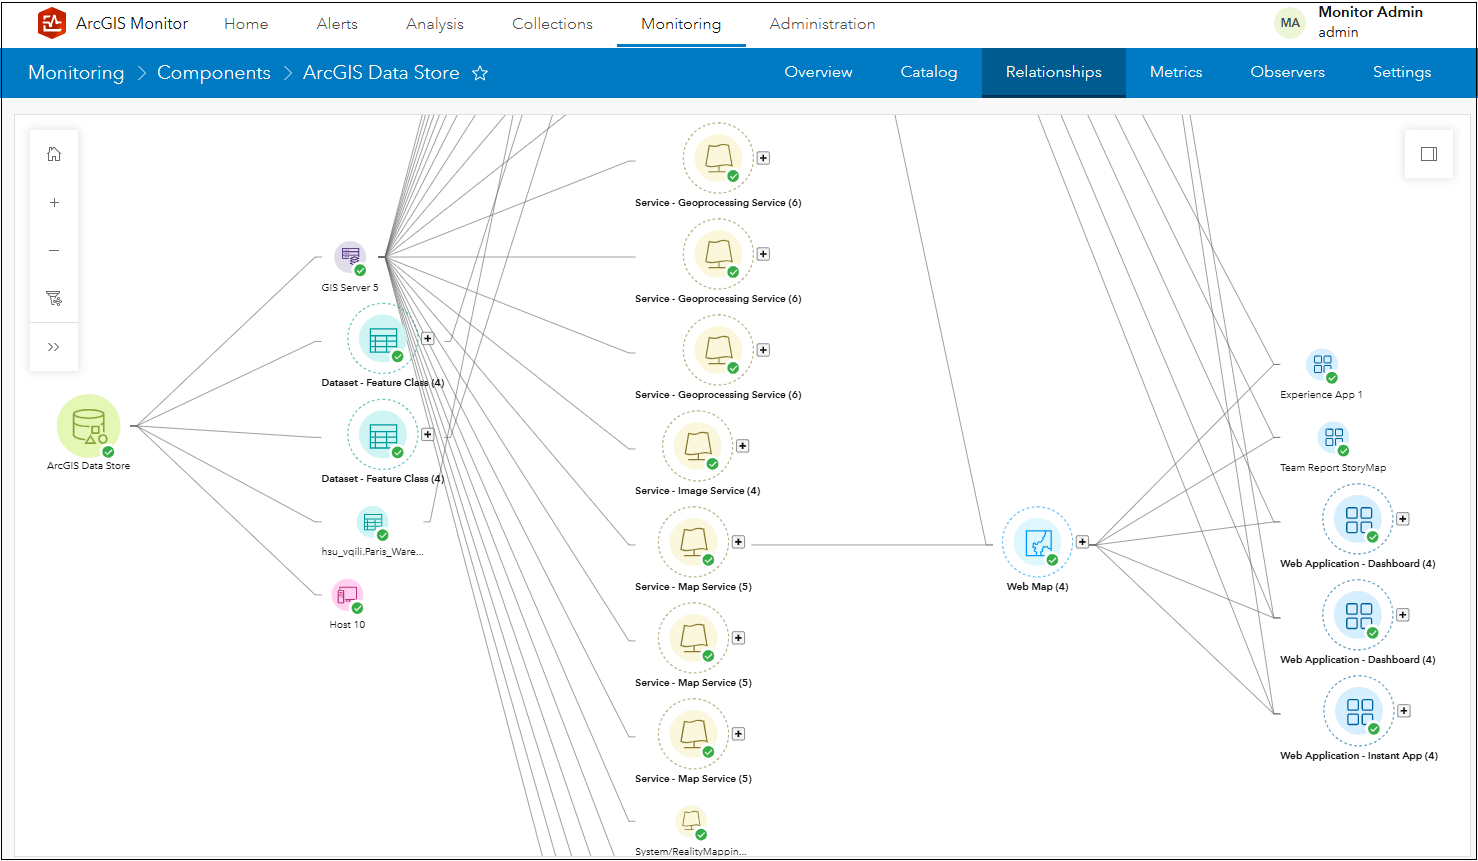The image size is (1478, 861).
Task: Select the GIS Server 5 node
Action: pos(350,258)
